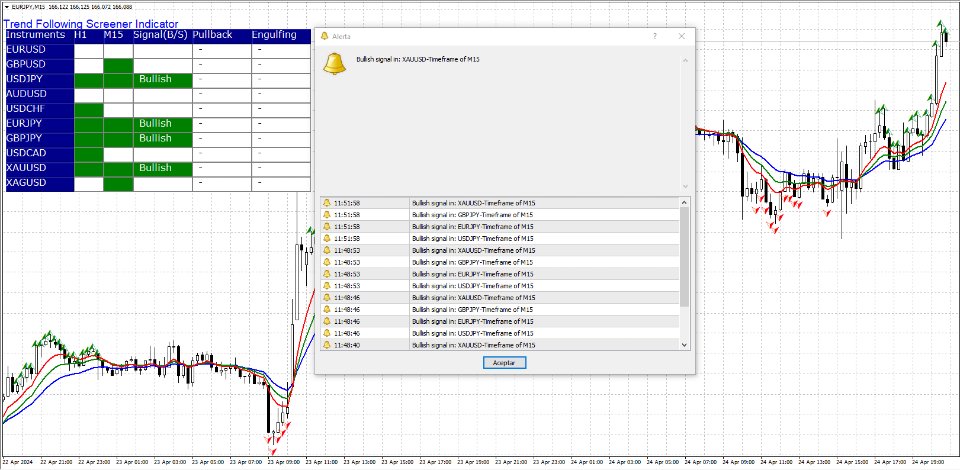The width and height of the screenshot is (960, 470).
Task: Click bell icon of 11:51:58 GBPJPY alert row
Action: point(327,214)
